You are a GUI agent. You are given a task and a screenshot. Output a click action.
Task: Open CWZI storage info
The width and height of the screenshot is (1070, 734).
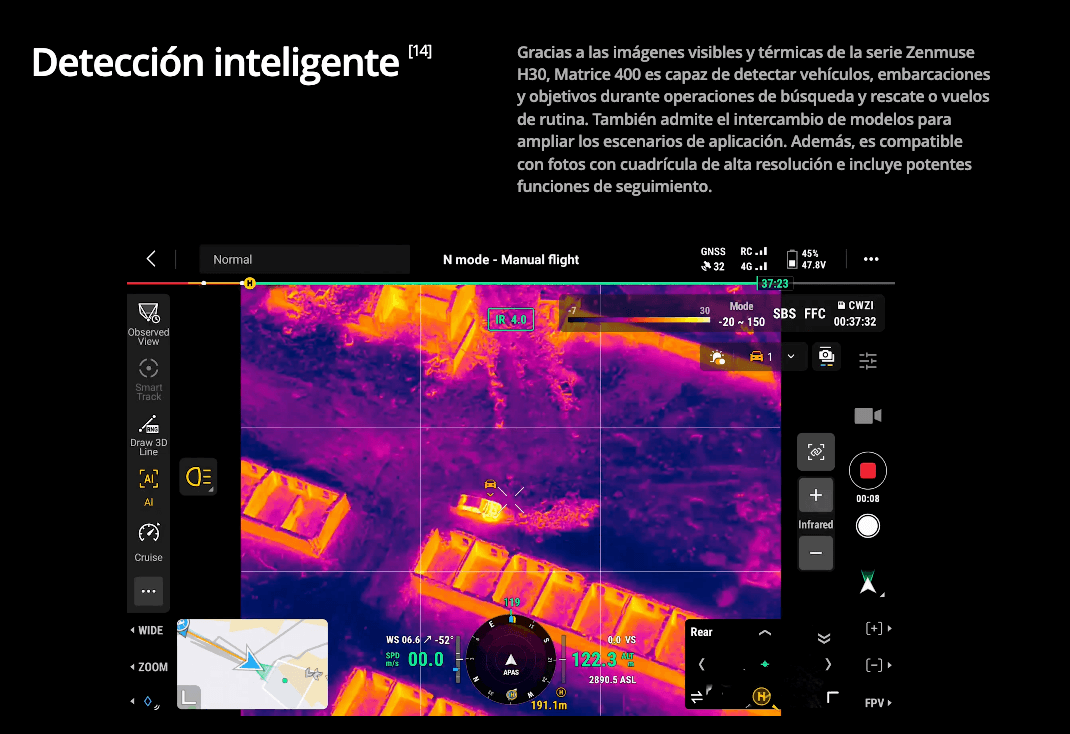pos(855,314)
